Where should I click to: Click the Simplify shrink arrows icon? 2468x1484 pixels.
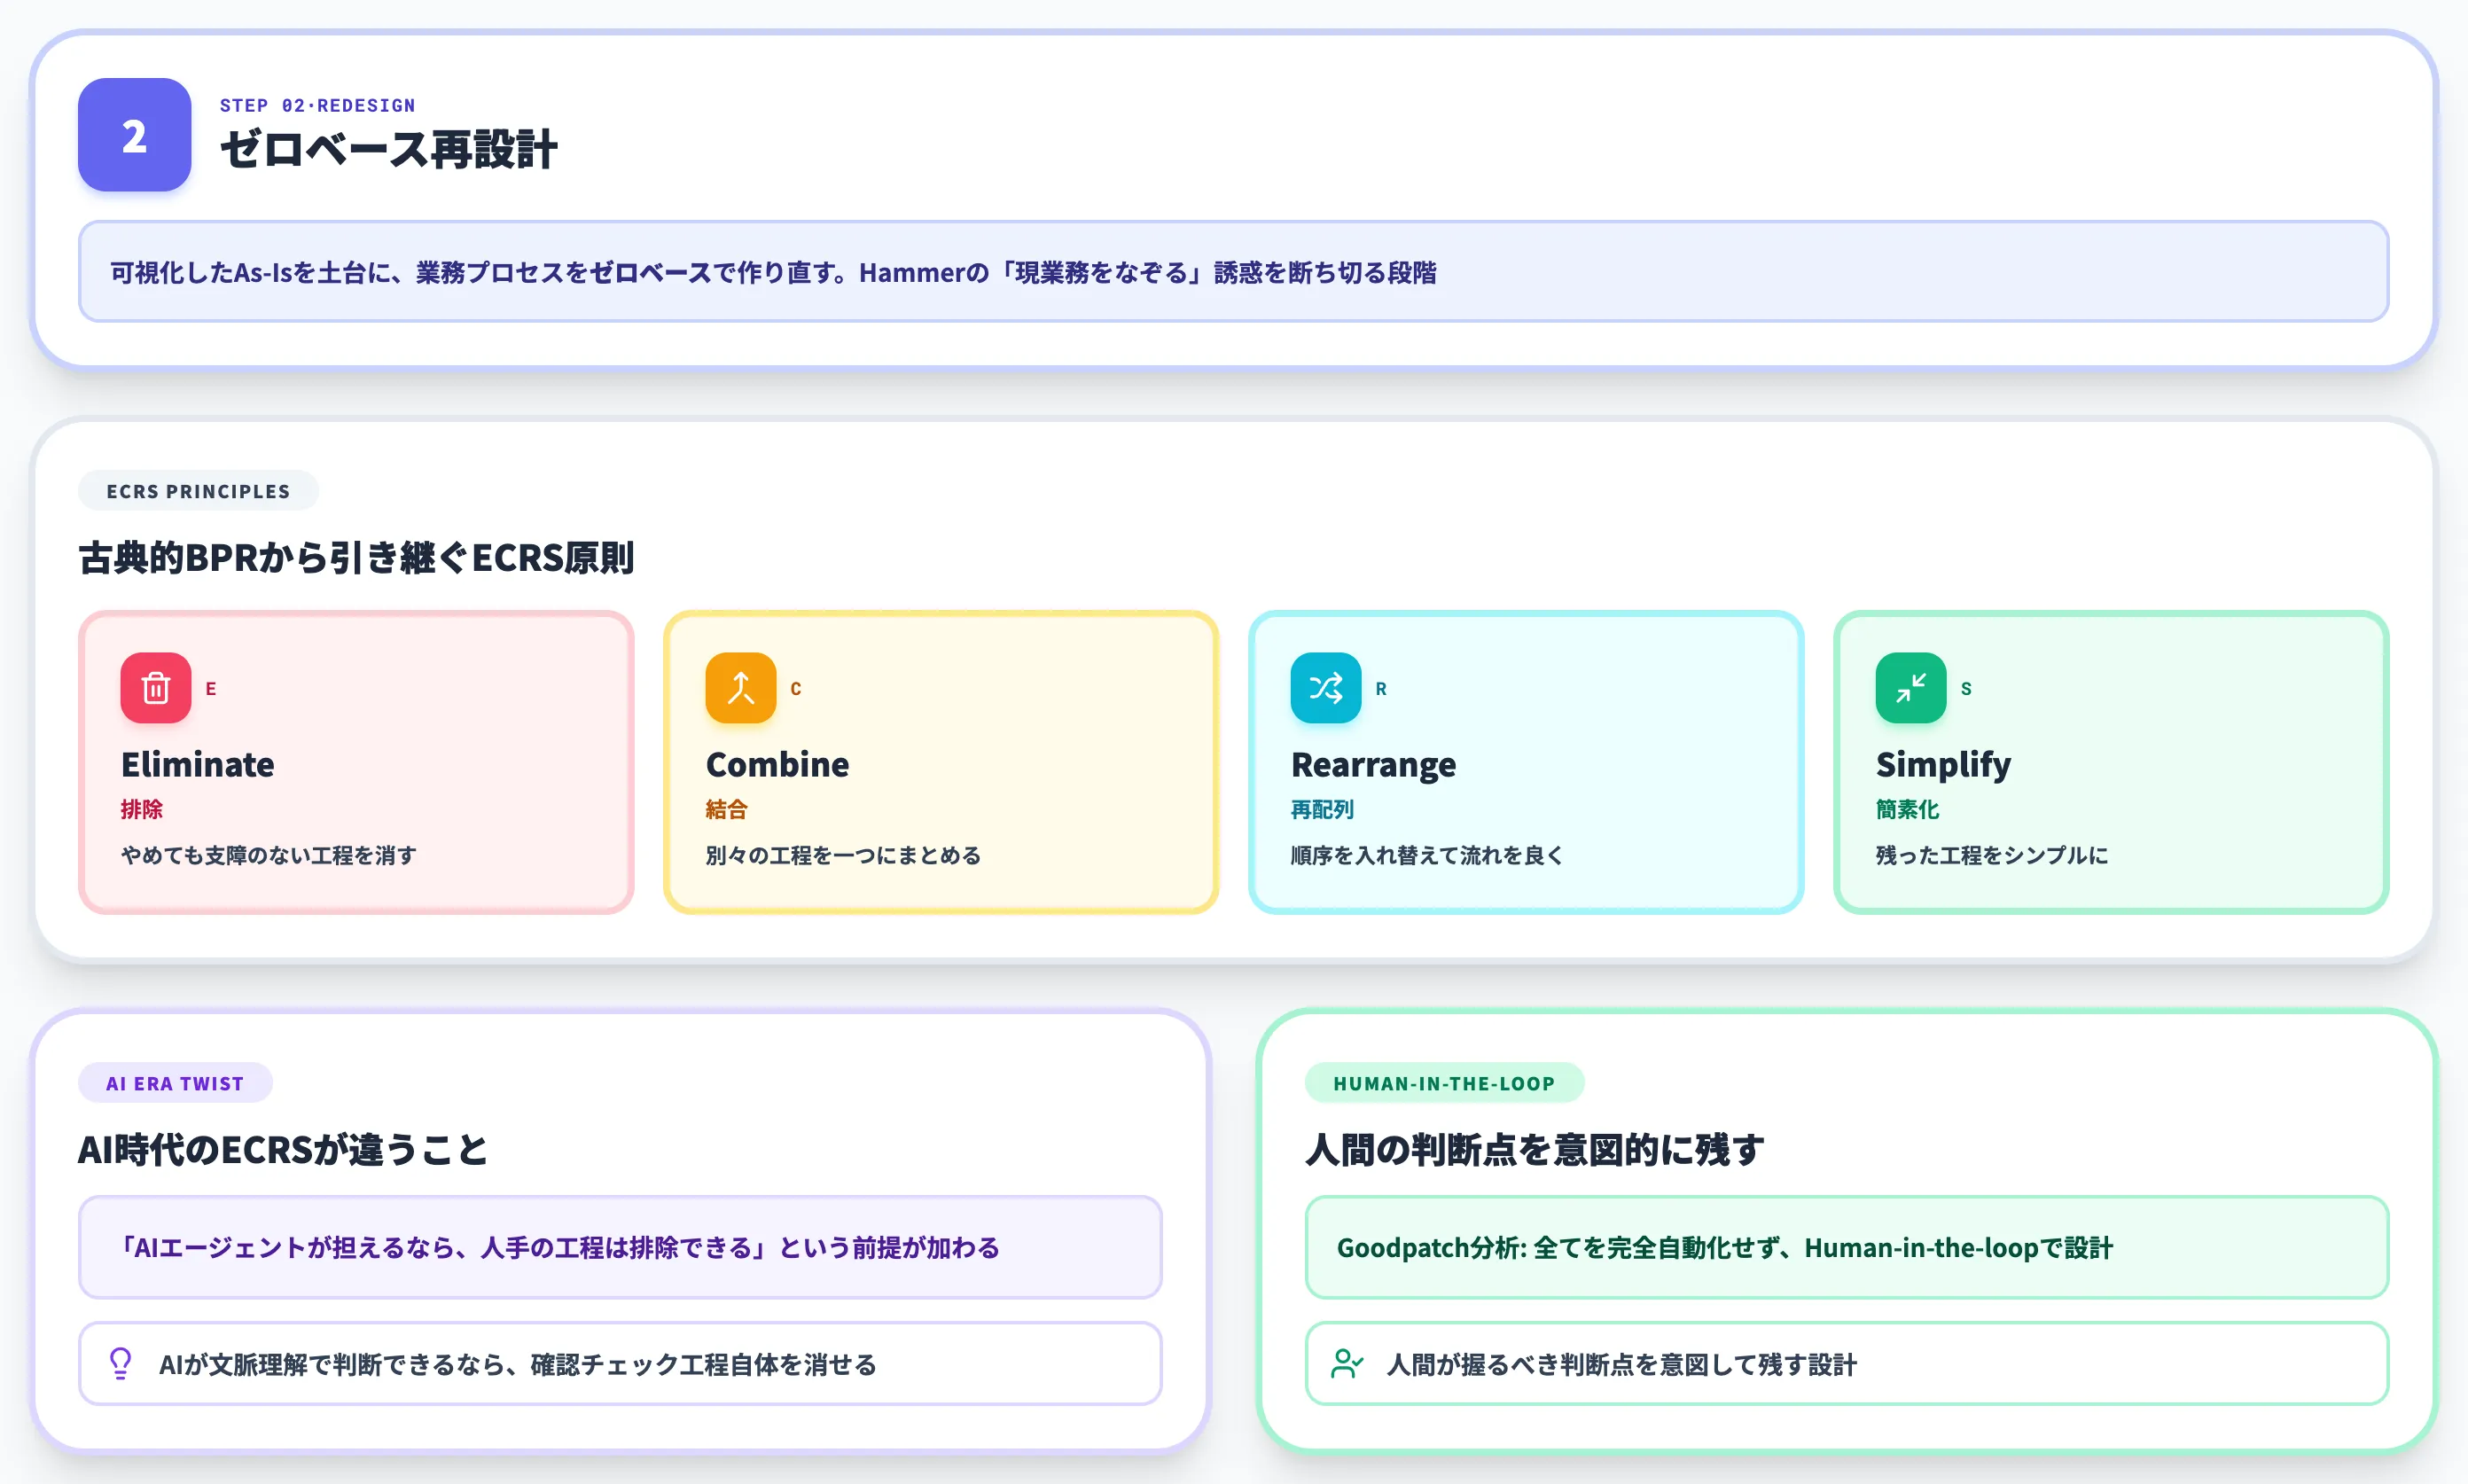[1910, 688]
